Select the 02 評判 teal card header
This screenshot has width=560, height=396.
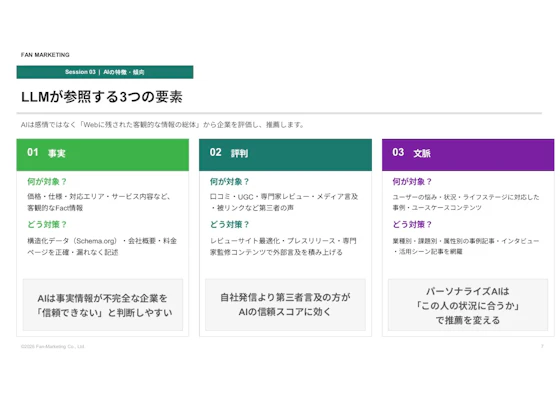(285, 155)
